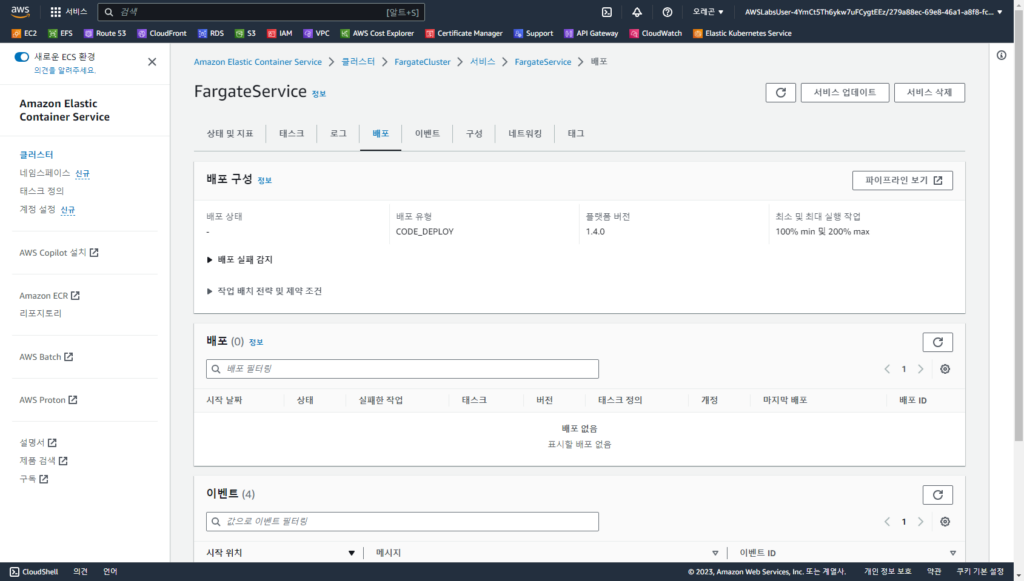
Task: Open RDS bookmark shortcut
Action: tap(211, 33)
